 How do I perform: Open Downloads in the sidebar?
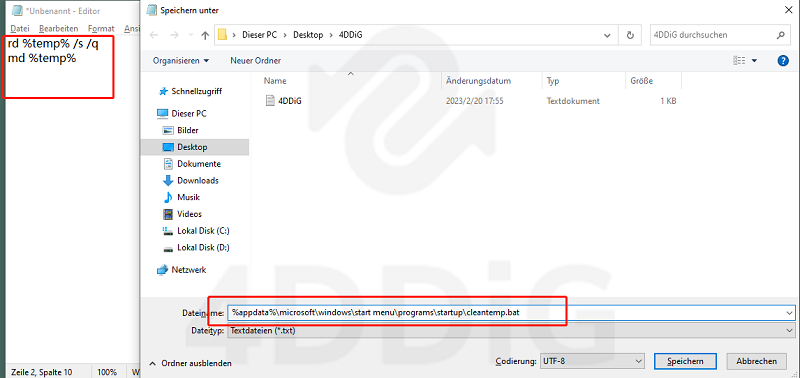click(x=197, y=181)
